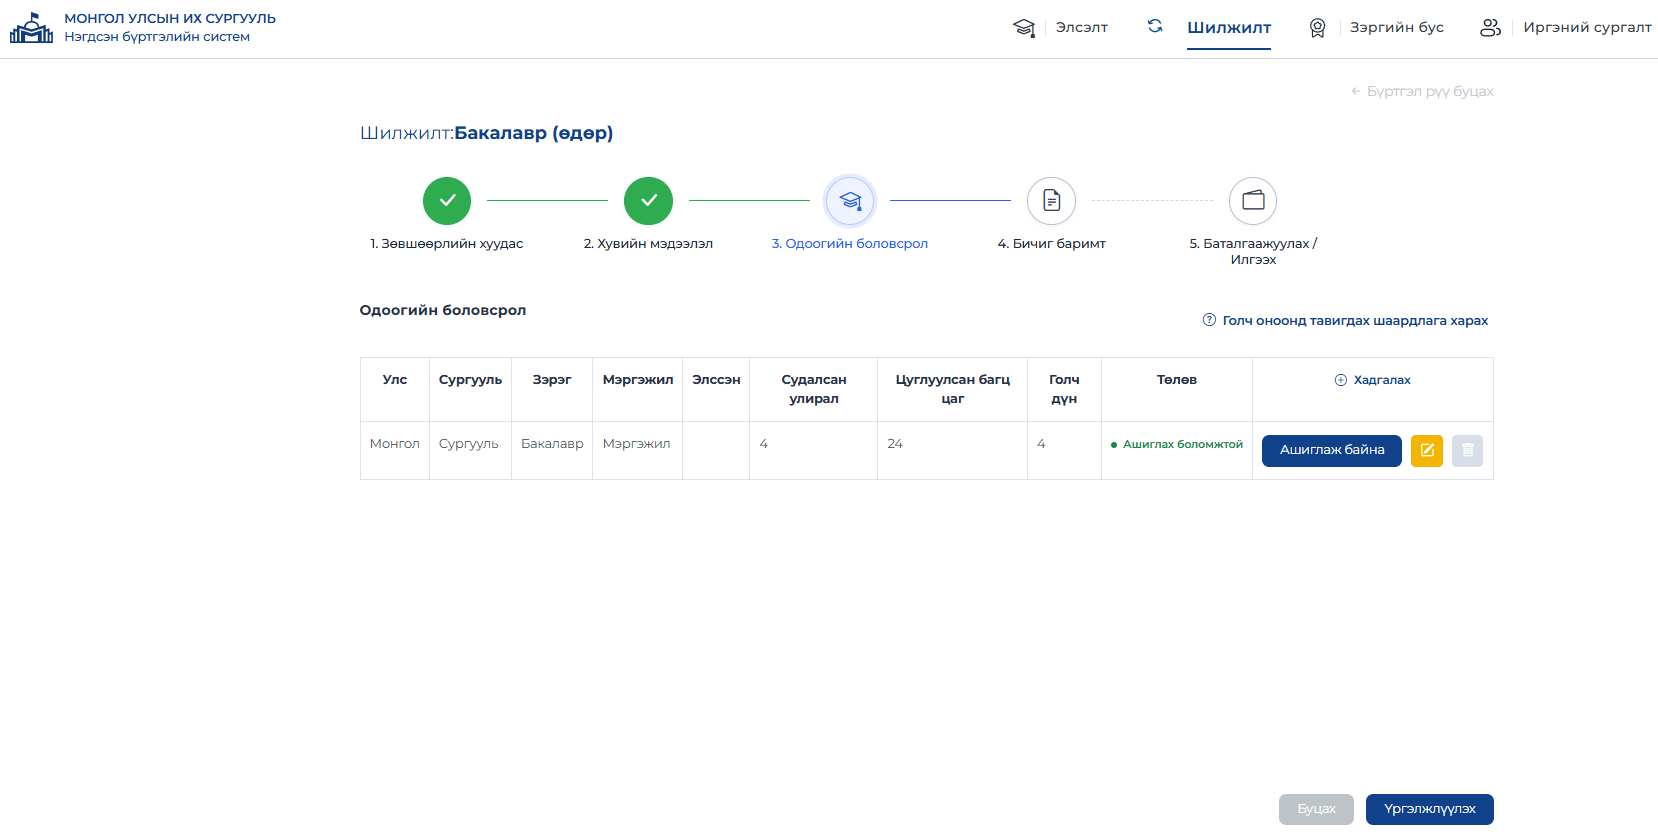Open the Элсэлт menu item

click(x=1082, y=28)
